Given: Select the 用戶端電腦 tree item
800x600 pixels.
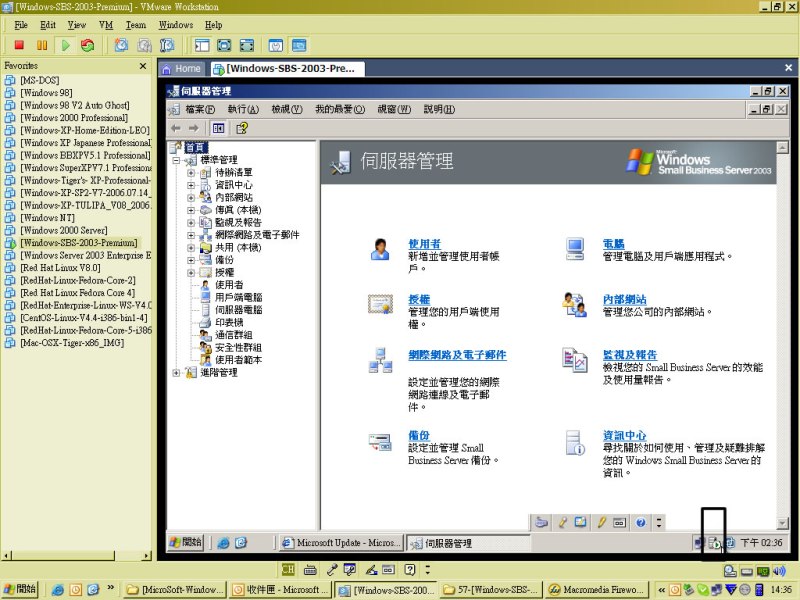Looking at the screenshot, I should 238,297.
